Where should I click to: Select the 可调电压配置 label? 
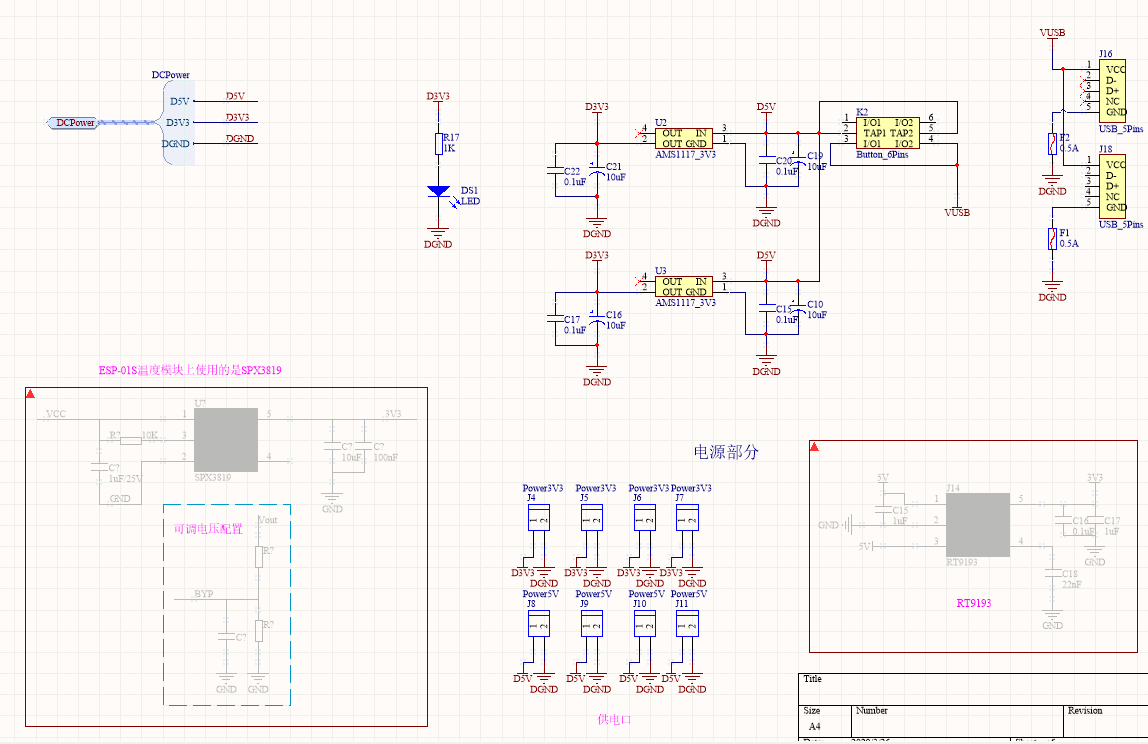(208, 529)
